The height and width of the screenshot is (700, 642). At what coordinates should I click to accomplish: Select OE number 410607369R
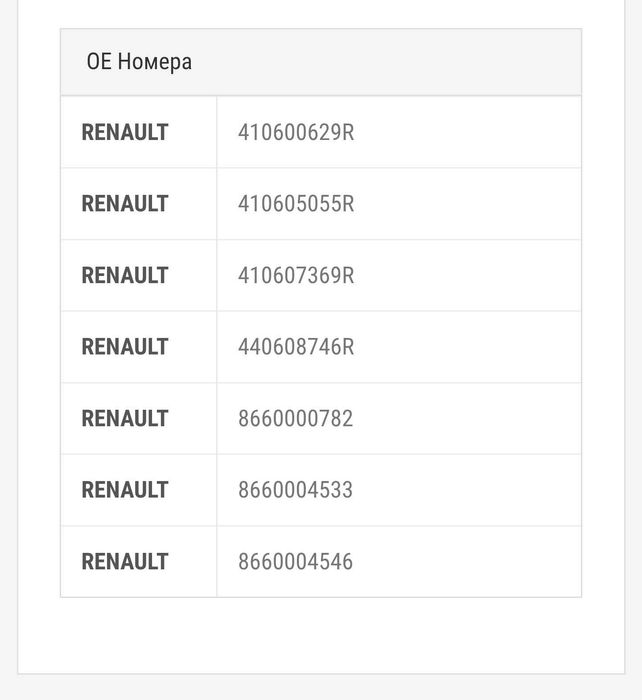[296, 275]
